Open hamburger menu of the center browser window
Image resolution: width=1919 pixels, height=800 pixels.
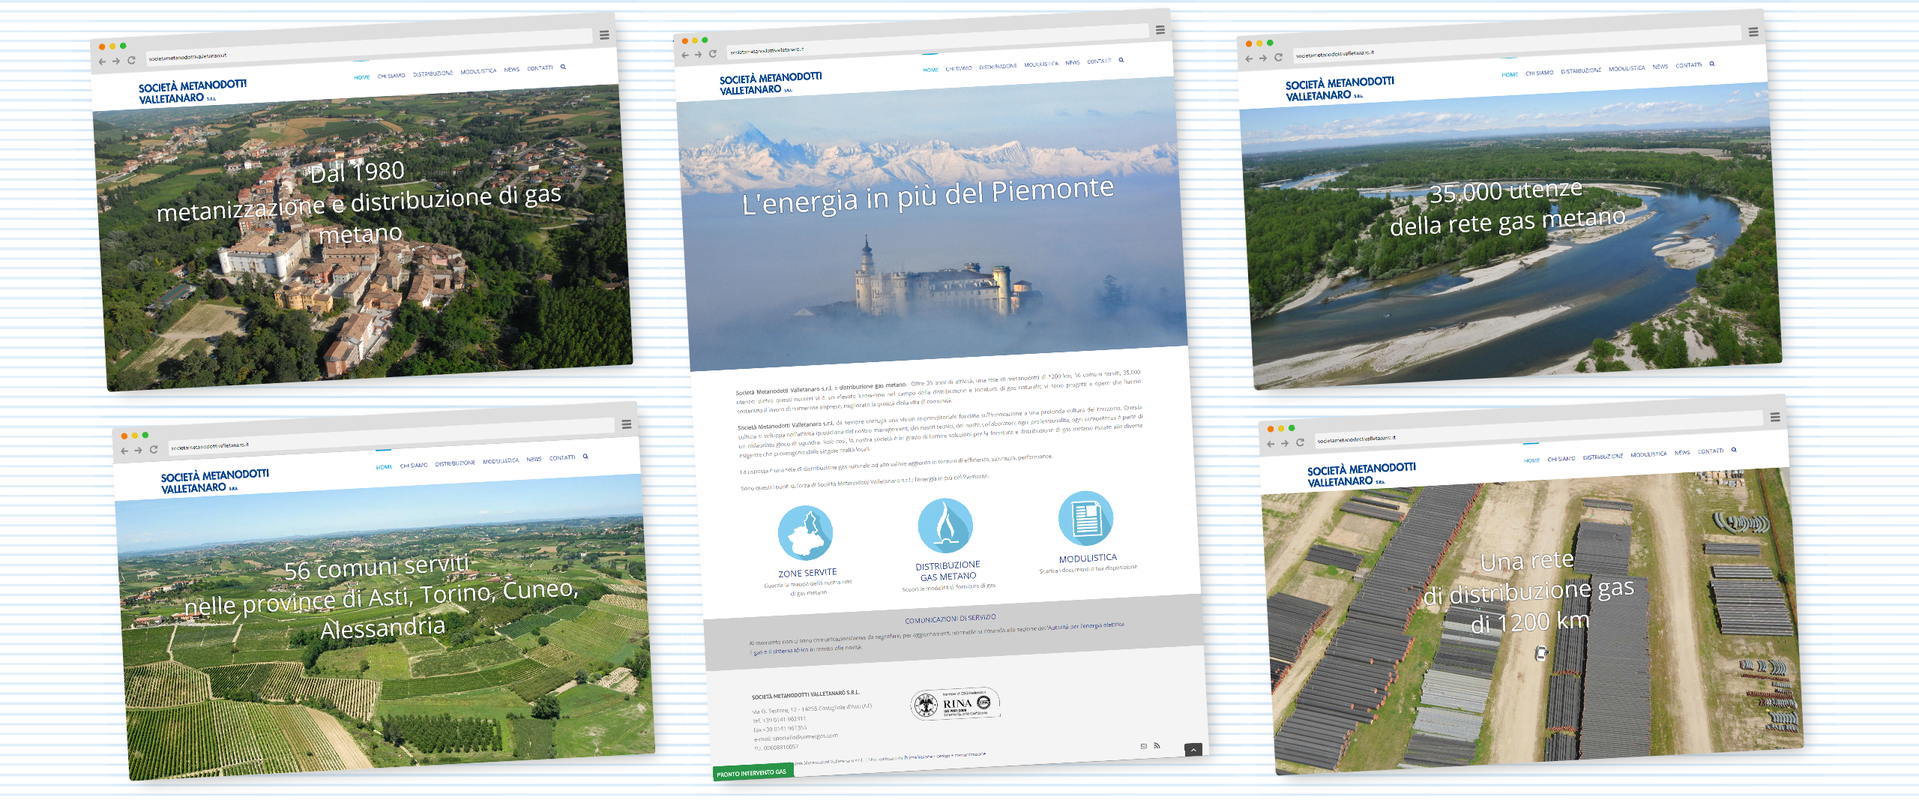pos(1160,30)
